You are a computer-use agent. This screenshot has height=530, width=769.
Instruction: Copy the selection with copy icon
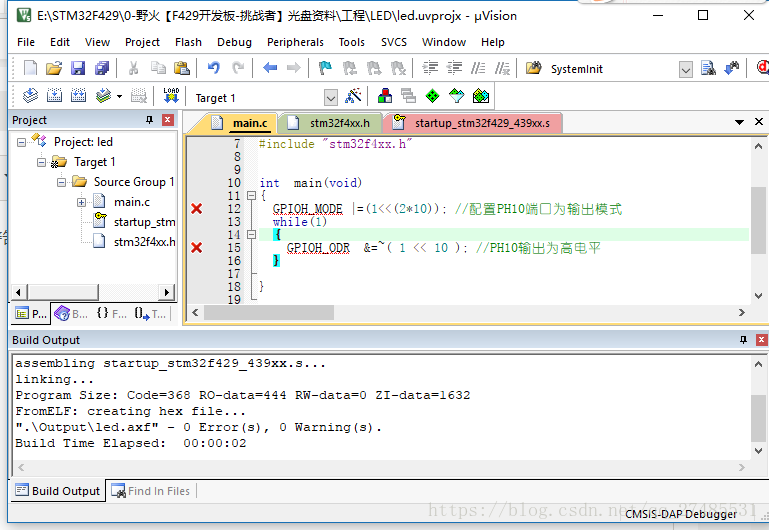point(158,68)
